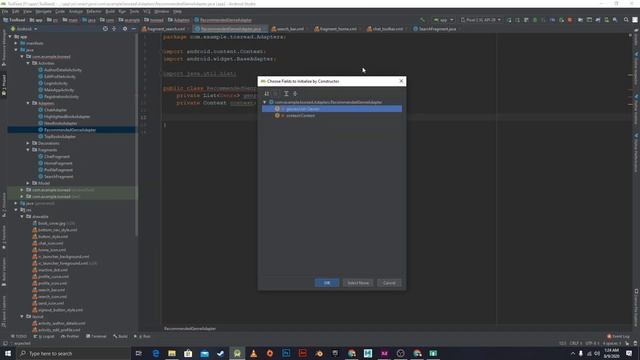Open the File menu
This screenshot has height=360, width=640.
coord(5,11)
